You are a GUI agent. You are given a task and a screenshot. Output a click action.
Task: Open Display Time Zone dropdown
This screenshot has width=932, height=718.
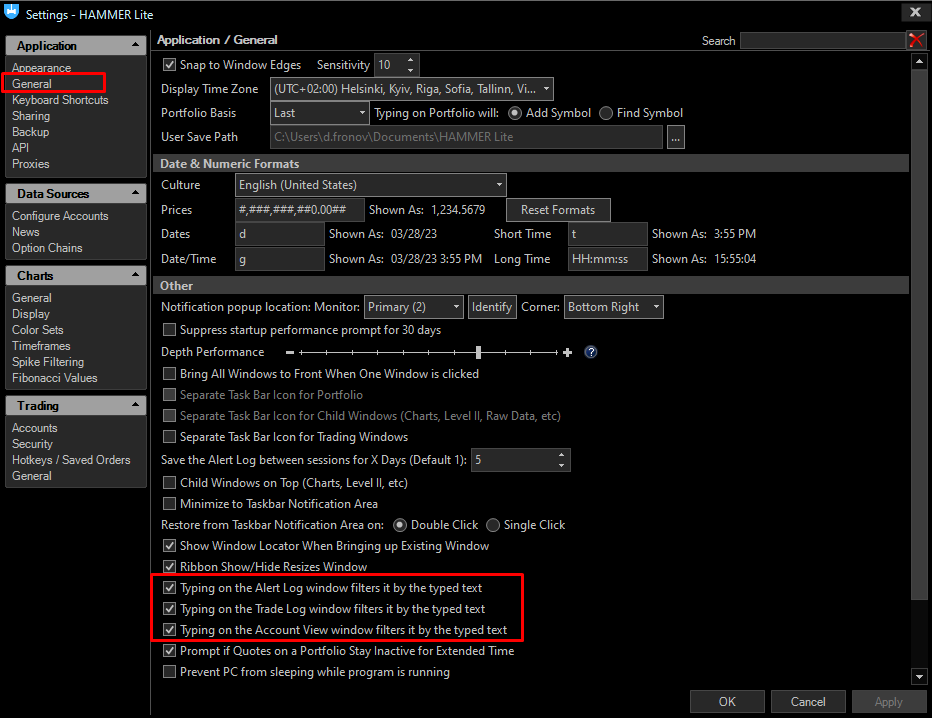click(411, 89)
